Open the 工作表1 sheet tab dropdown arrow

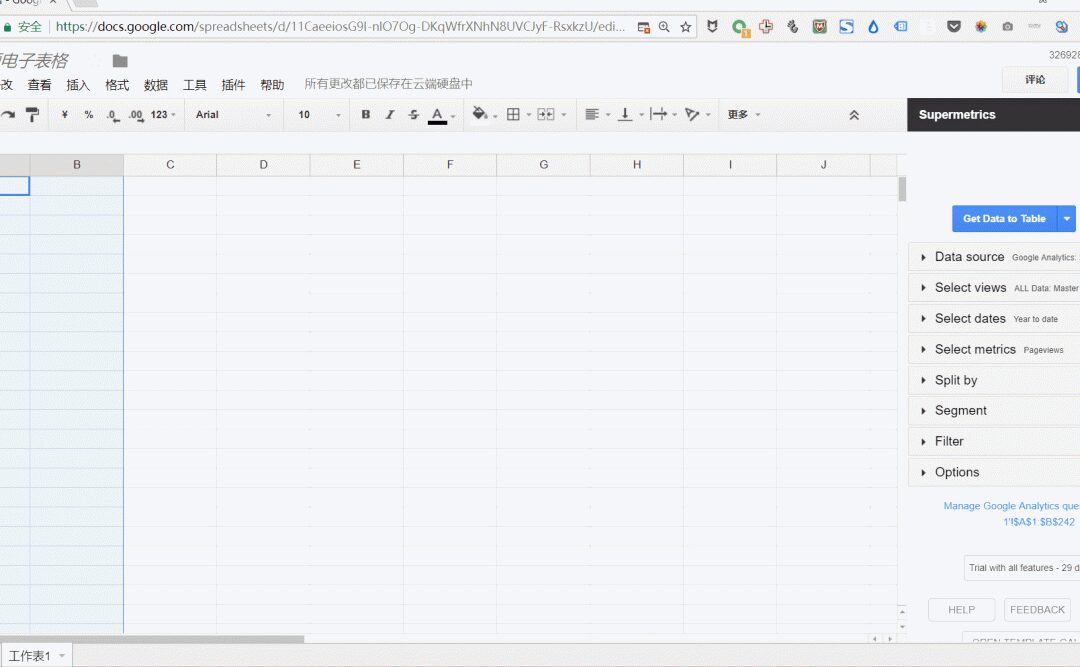pos(62,655)
